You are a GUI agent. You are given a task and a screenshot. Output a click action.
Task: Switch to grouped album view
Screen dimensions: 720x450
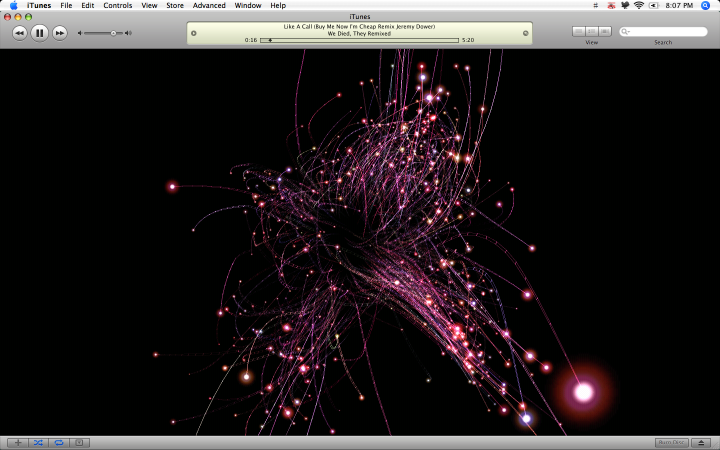[x=592, y=31]
